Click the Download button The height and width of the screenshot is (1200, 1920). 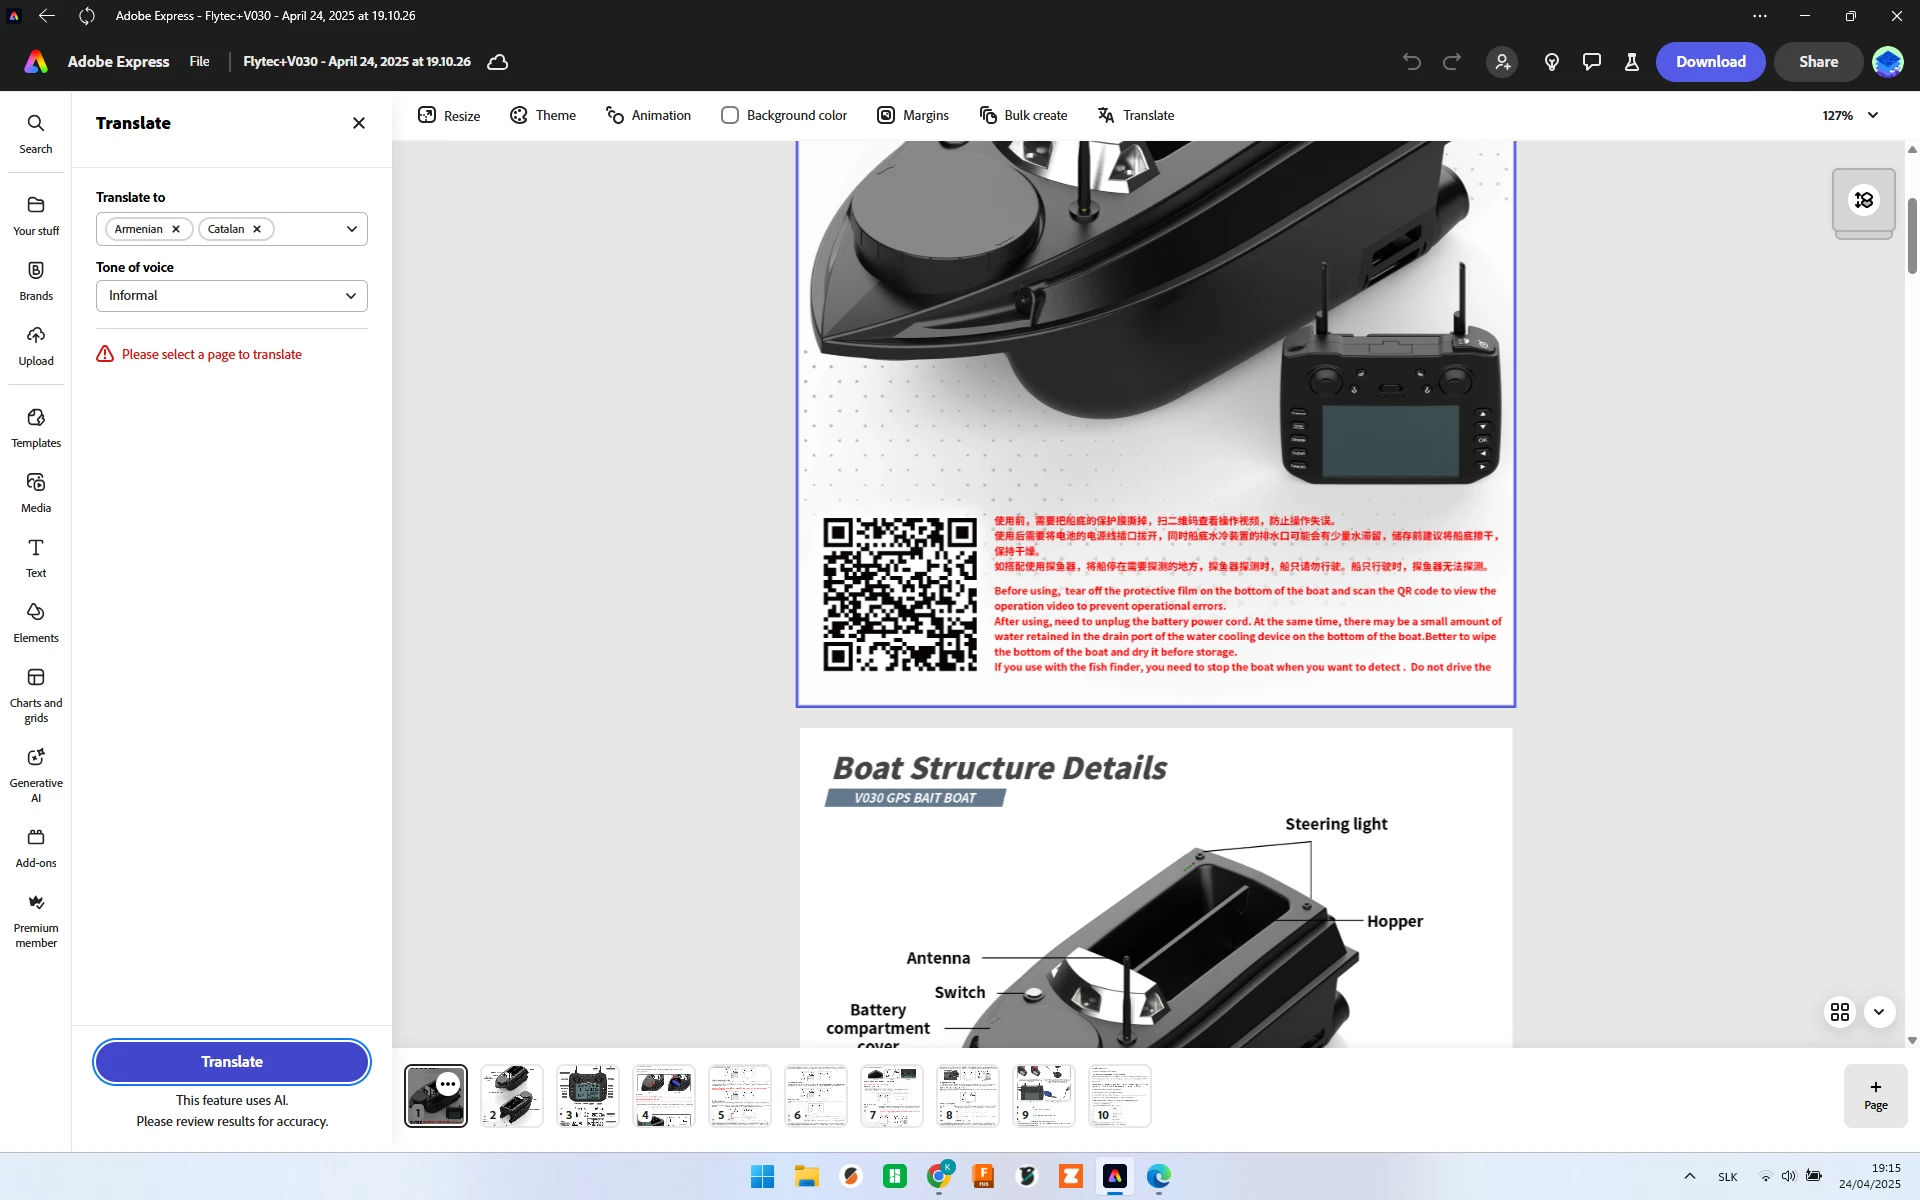pyautogui.click(x=1710, y=62)
